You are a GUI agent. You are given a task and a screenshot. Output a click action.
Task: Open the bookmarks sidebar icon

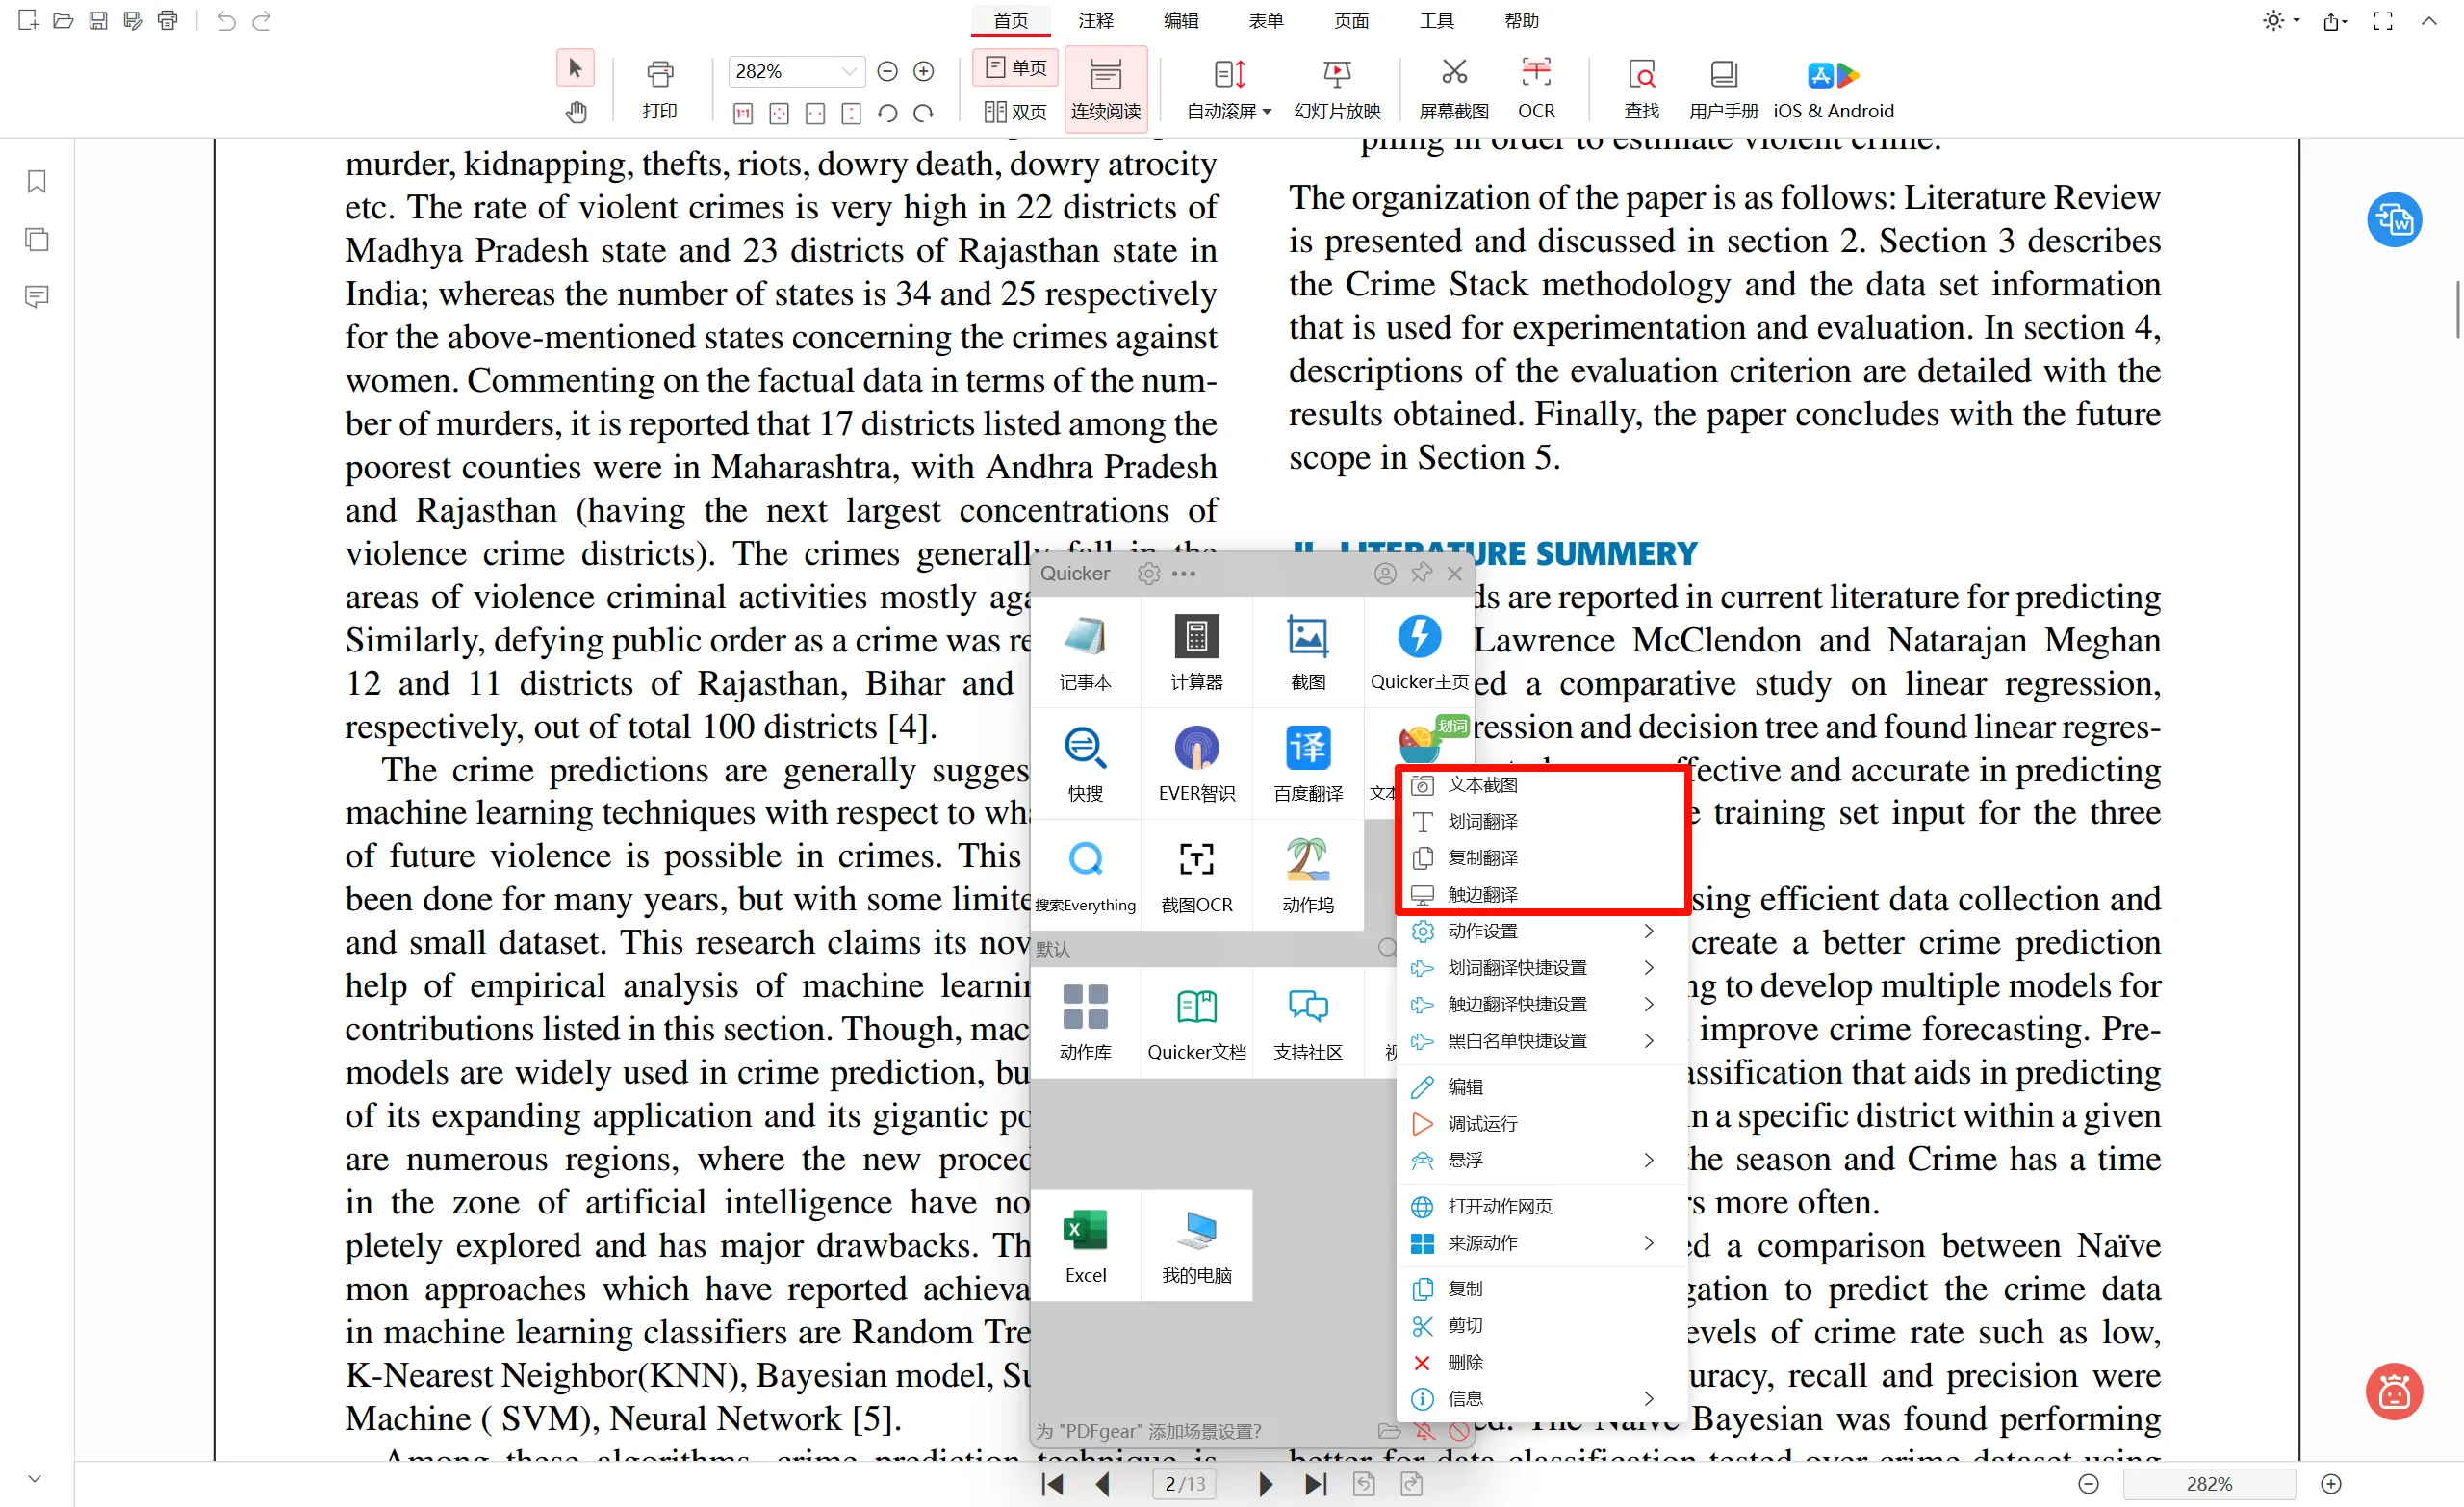[37, 181]
